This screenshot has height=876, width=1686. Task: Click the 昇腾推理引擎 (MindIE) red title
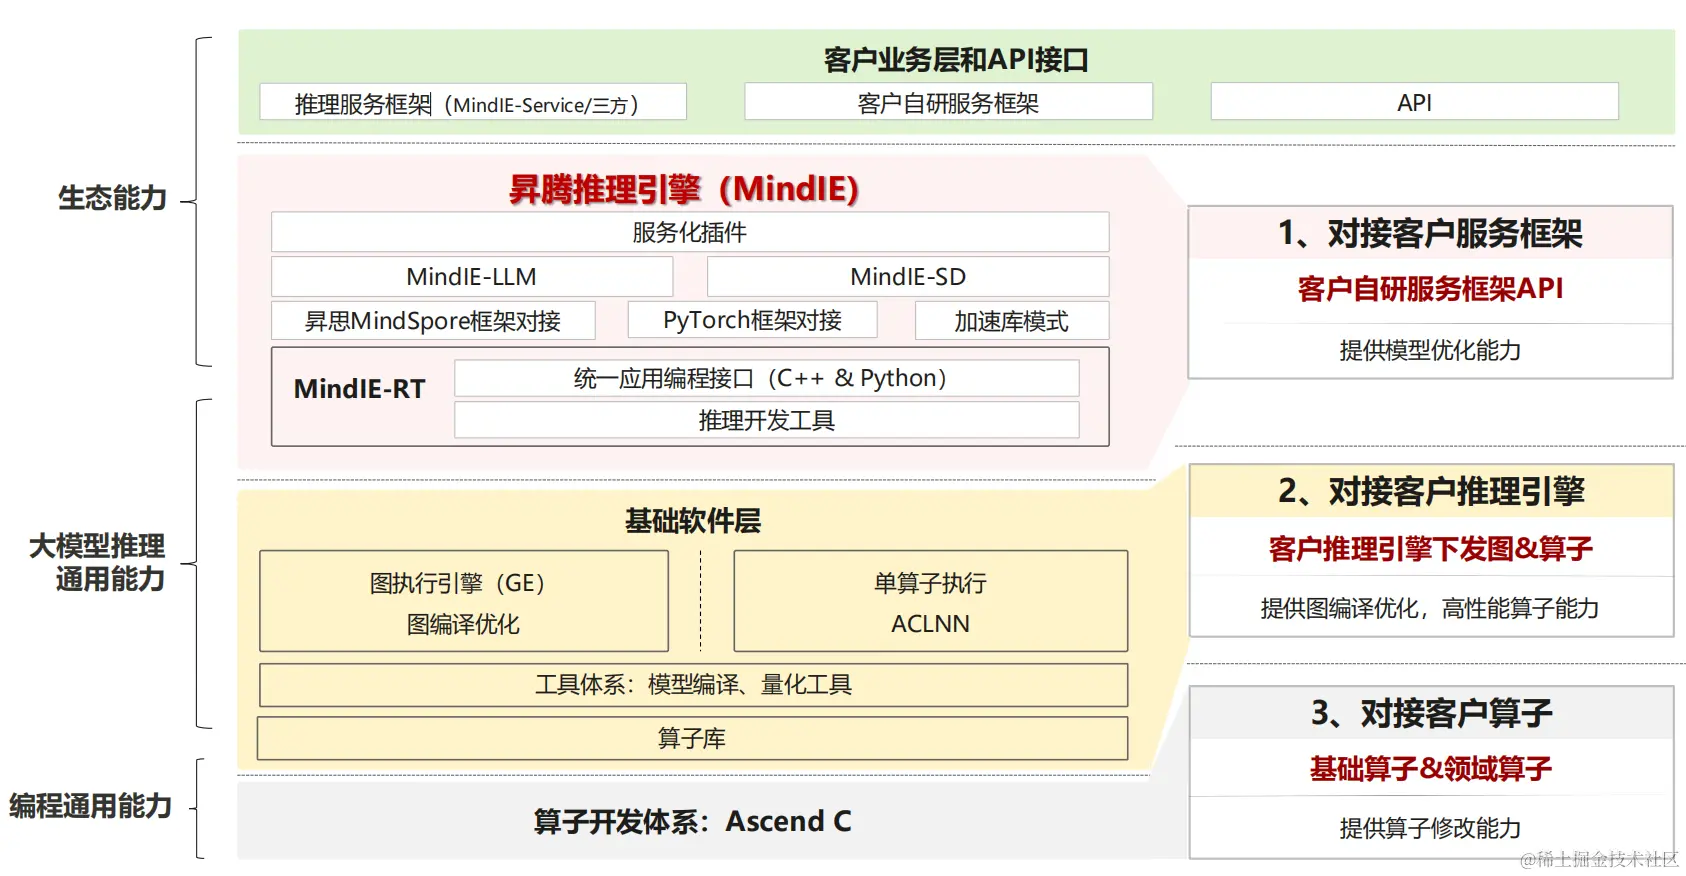pyautogui.click(x=684, y=188)
